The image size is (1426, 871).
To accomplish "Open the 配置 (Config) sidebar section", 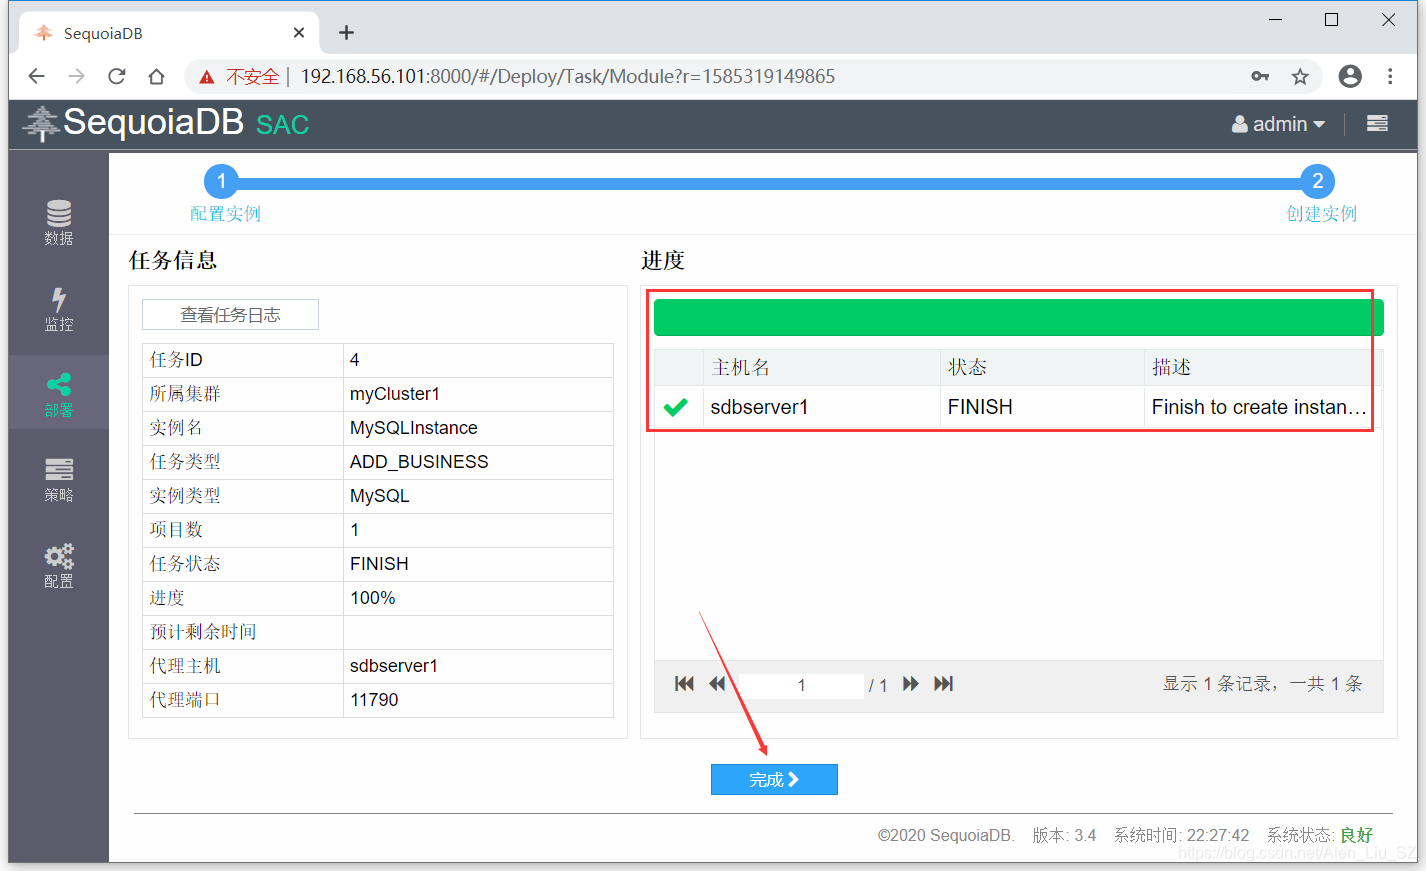I will coord(58,565).
